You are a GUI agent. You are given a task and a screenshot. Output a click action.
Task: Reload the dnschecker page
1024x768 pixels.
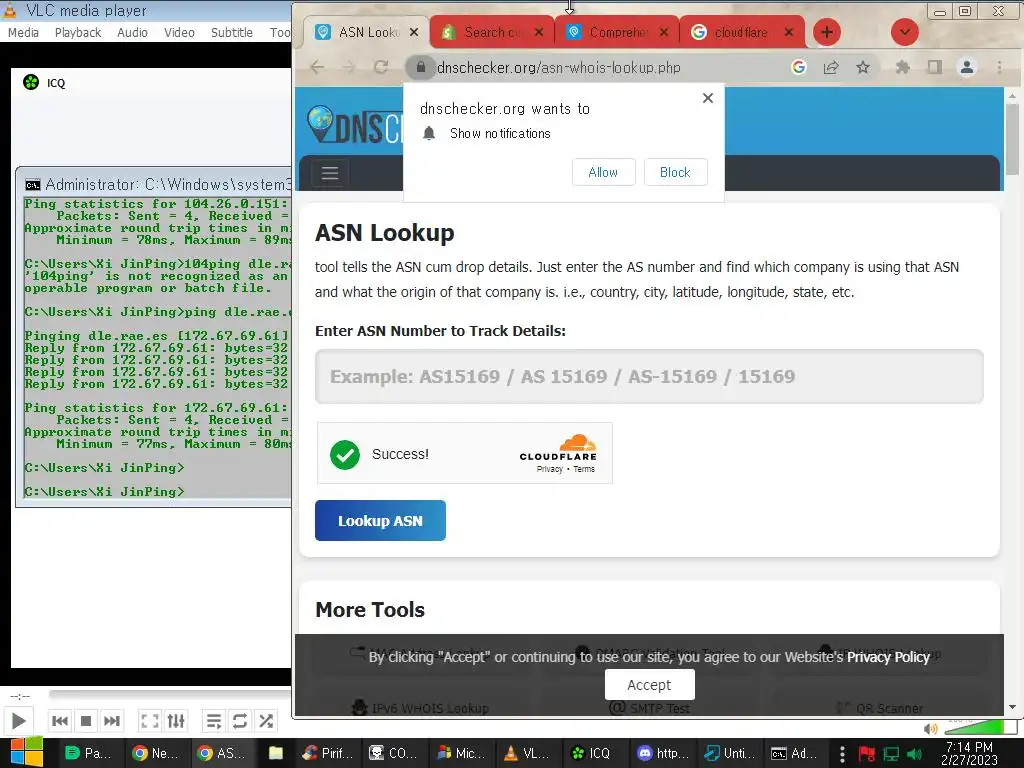pos(381,67)
